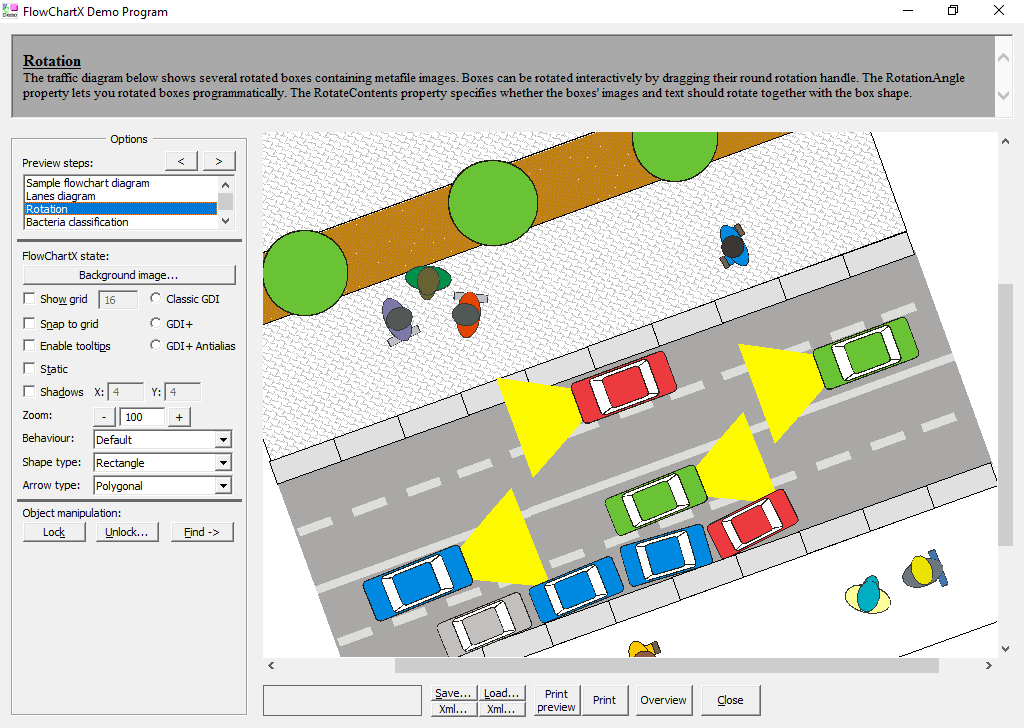This screenshot has width=1024, height=728.
Task: Click the next preview step arrow button
Action: pyautogui.click(x=217, y=160)
